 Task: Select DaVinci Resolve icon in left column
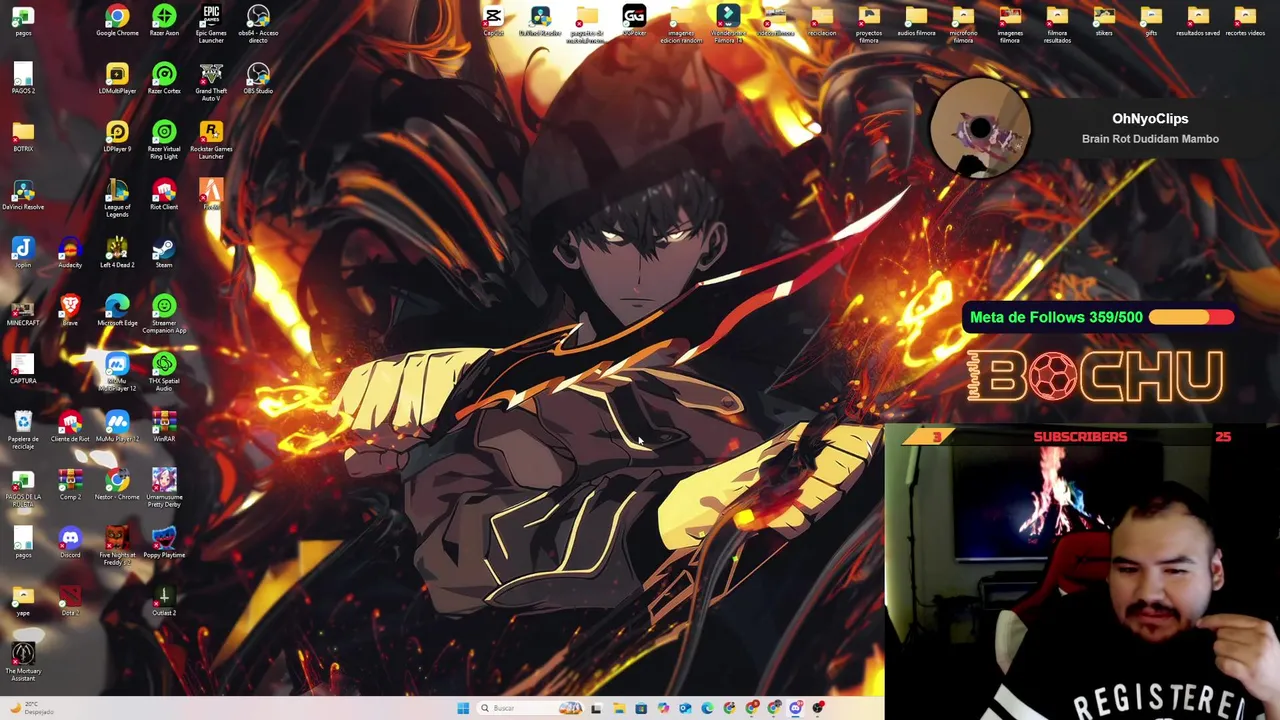(x=23, y=195)
